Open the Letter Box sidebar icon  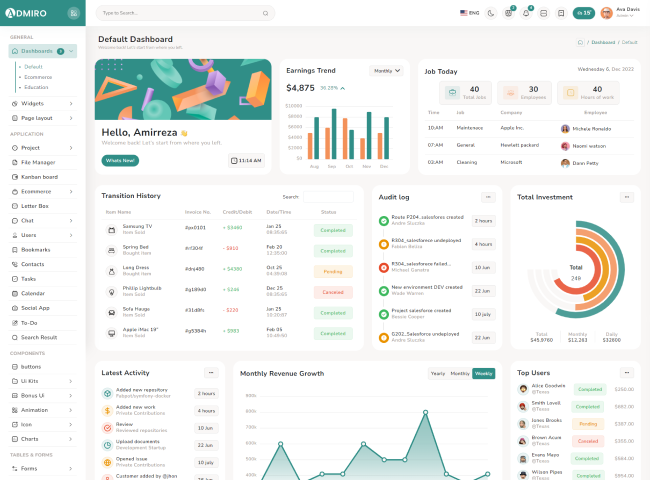click(x=14, y=205)
